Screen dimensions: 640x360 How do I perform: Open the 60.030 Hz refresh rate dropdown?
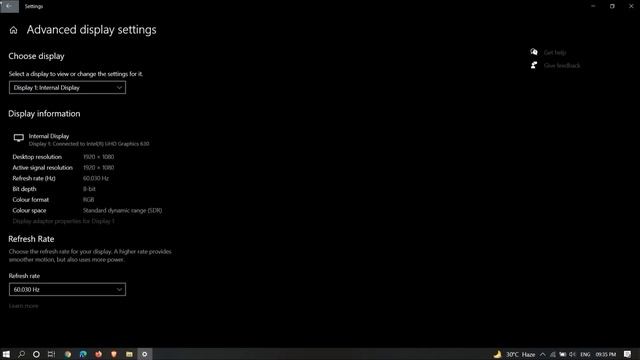pos(67,289)
